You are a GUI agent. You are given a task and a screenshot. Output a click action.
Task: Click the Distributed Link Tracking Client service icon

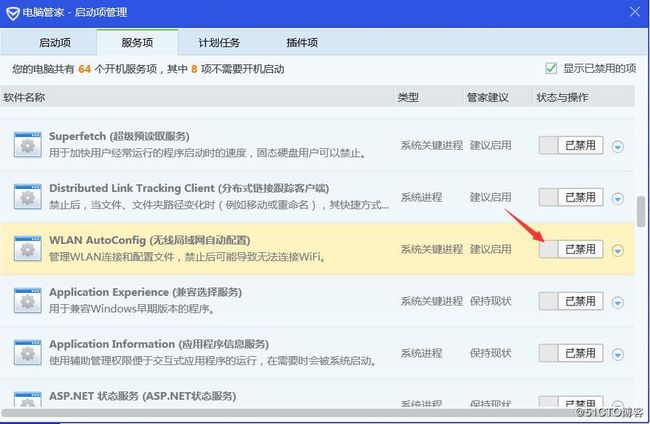(x=27, y=197)
